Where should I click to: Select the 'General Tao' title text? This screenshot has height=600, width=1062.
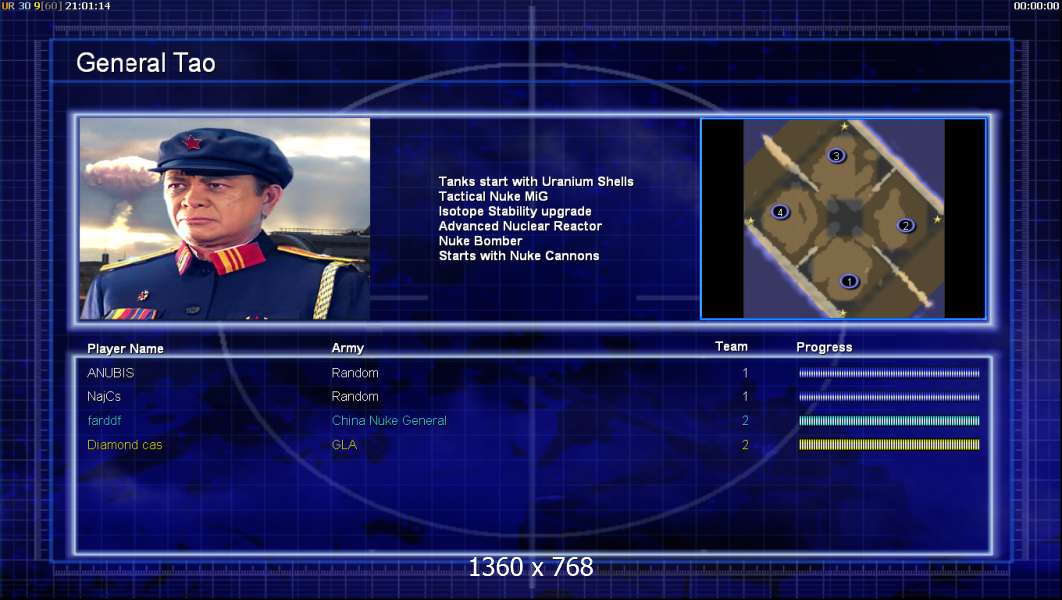point(146,63)
